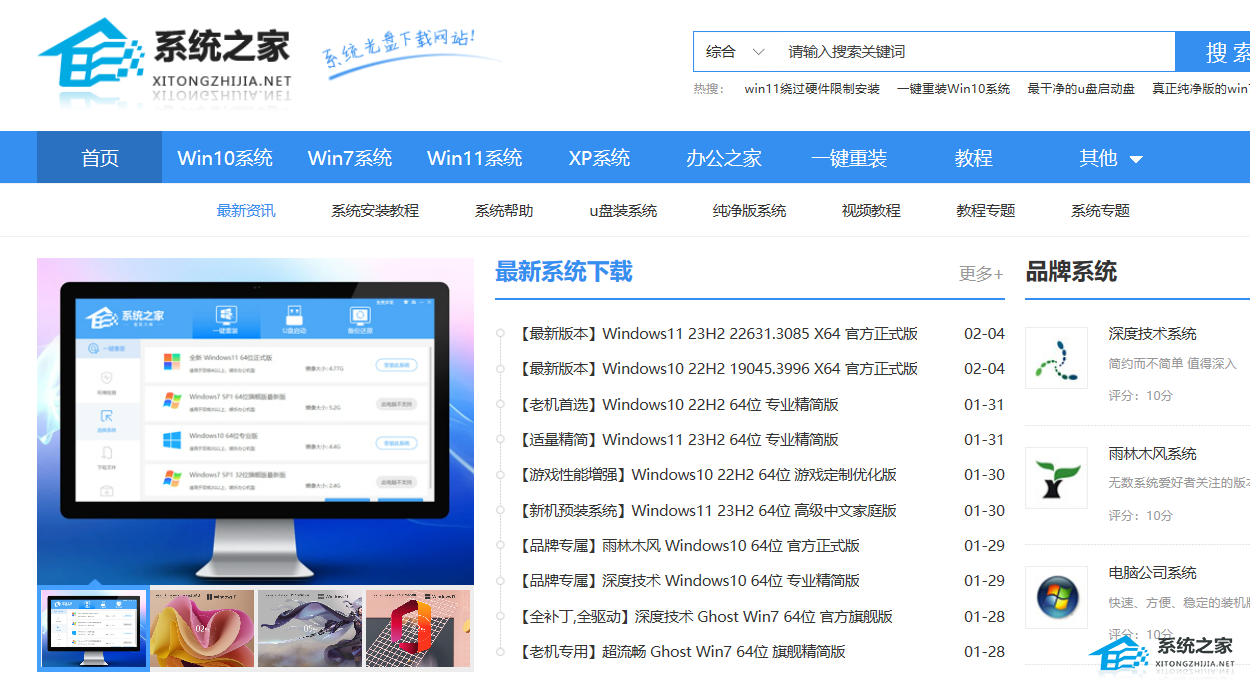Go to the 首页 nav tab
Screen dimensions: 1250x682
(100, 158)
